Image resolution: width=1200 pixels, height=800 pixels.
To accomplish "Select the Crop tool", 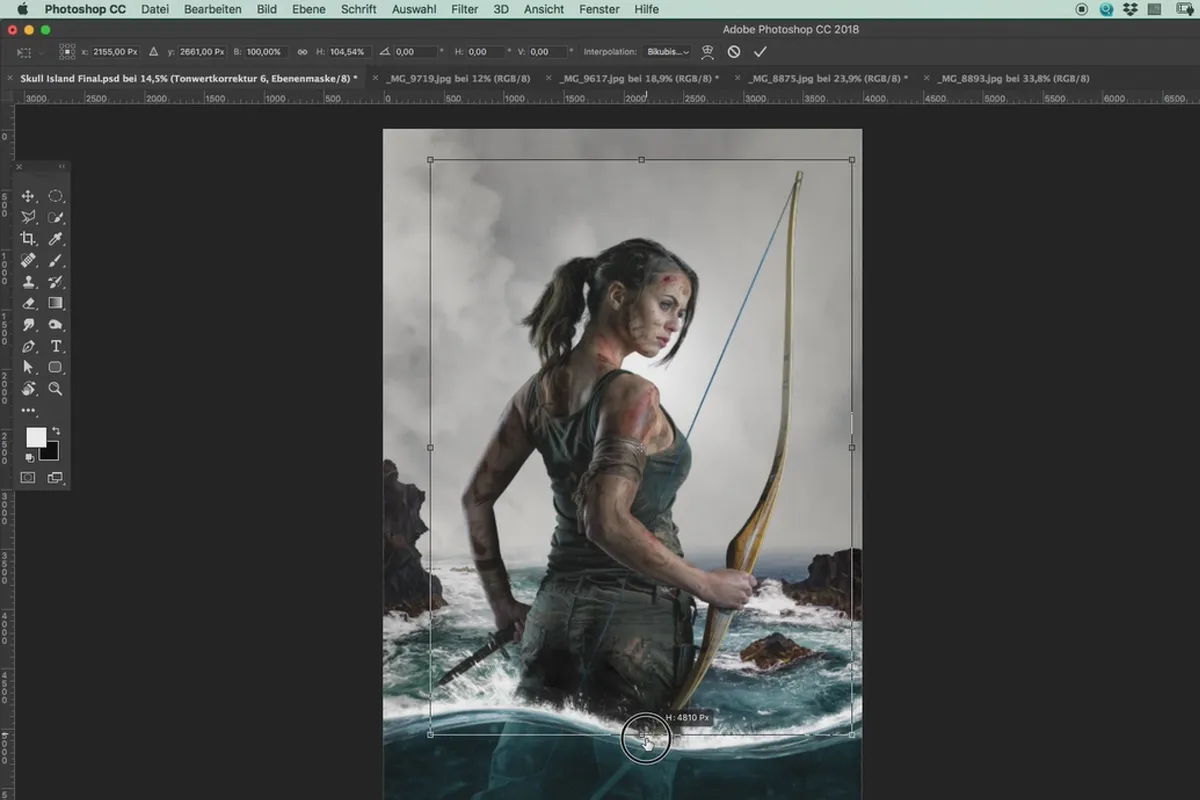I will [29, 239].
